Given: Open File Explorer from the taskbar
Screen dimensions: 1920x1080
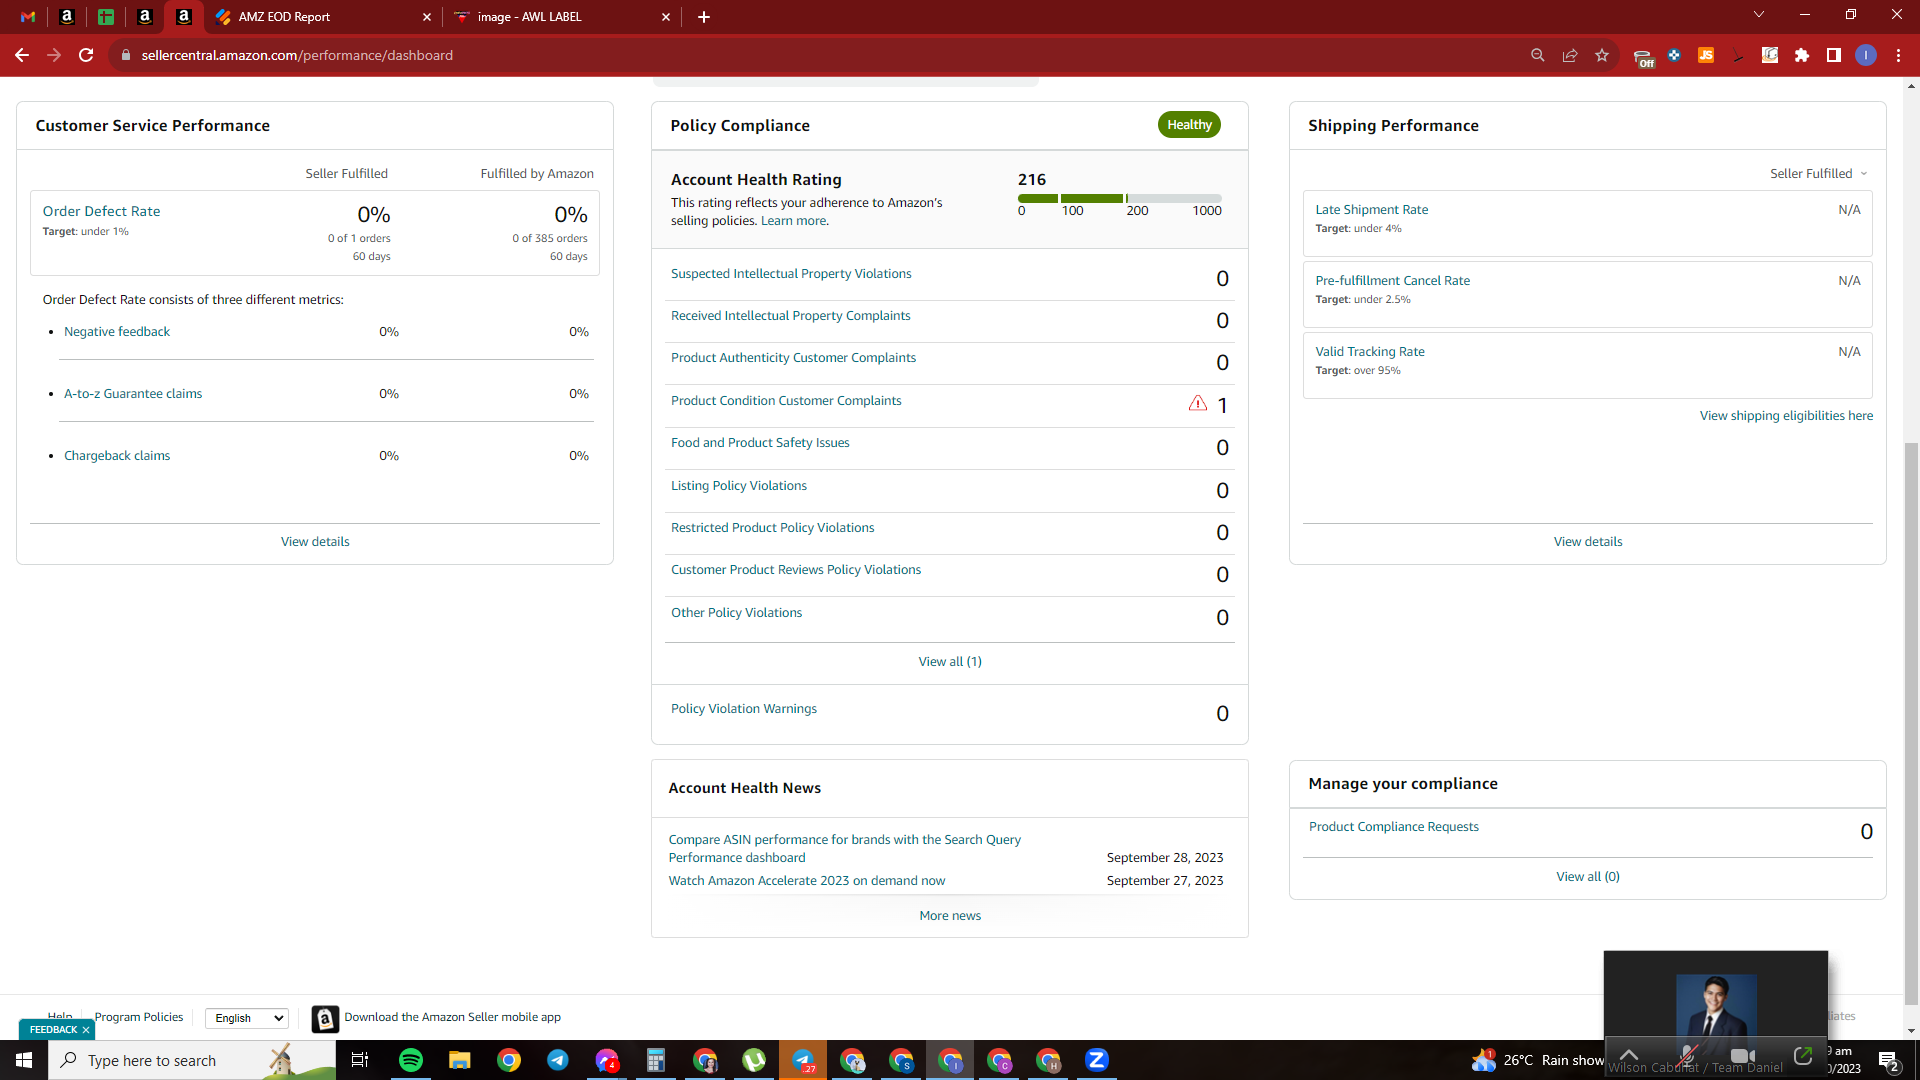Looking at the screenshot, I should [460, 1060].
